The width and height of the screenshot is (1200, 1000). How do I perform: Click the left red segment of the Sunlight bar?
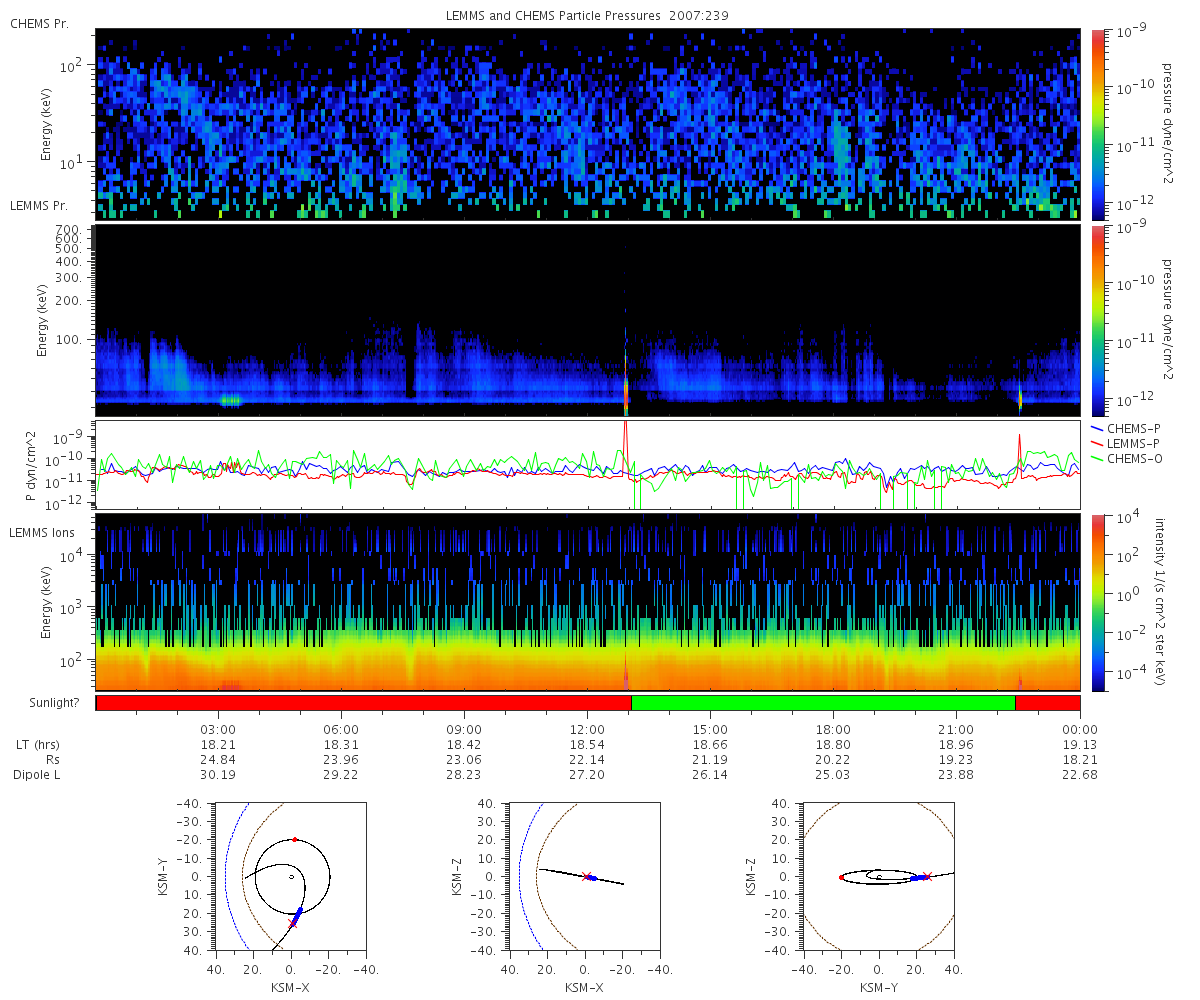point(364,702)
